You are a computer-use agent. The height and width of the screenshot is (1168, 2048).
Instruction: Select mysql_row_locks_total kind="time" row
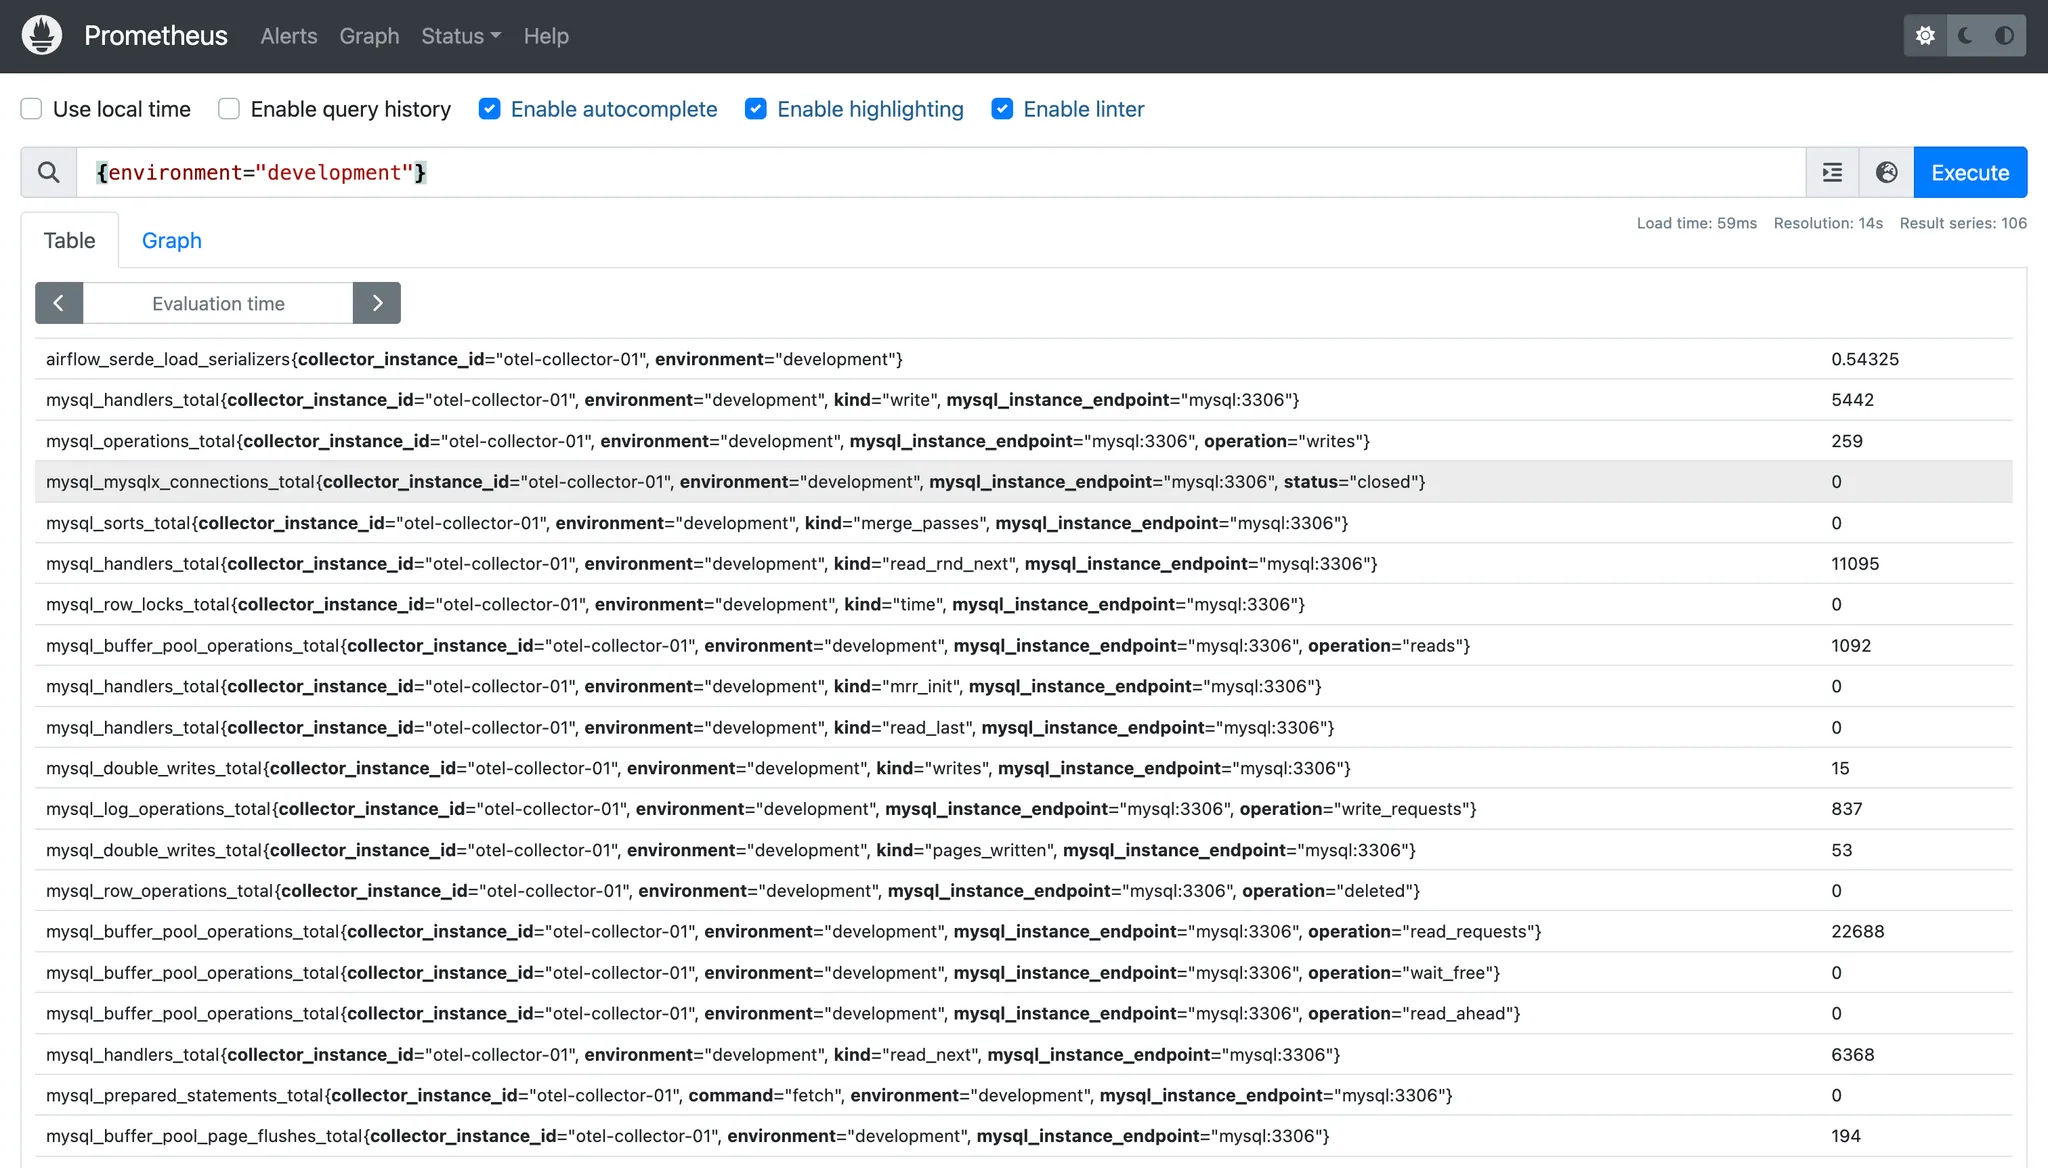(x=1024, y=605)
